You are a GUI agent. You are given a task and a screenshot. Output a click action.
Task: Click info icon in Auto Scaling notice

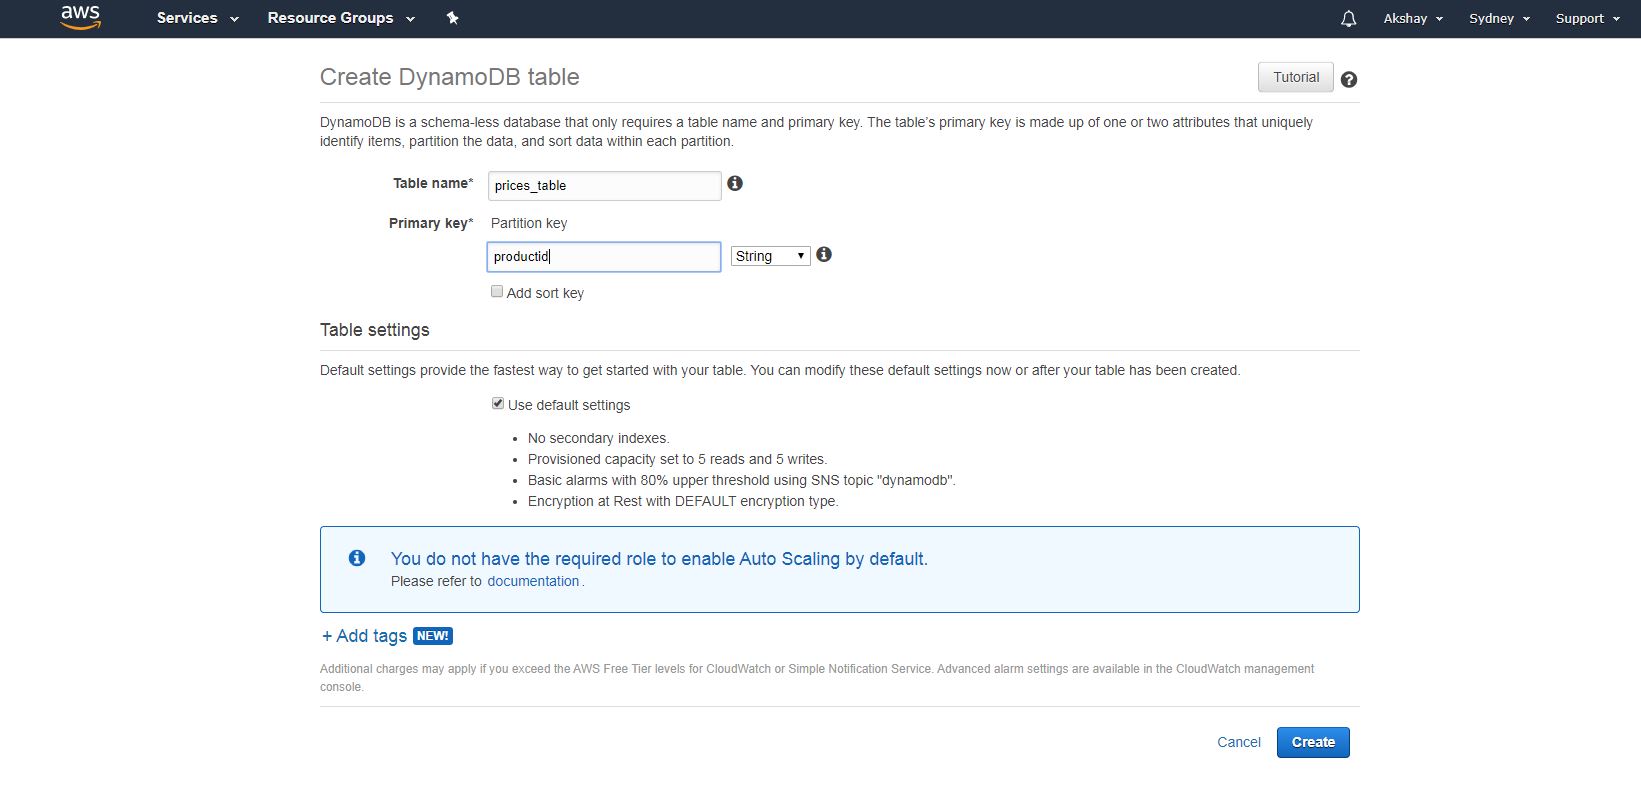(357, 558)
